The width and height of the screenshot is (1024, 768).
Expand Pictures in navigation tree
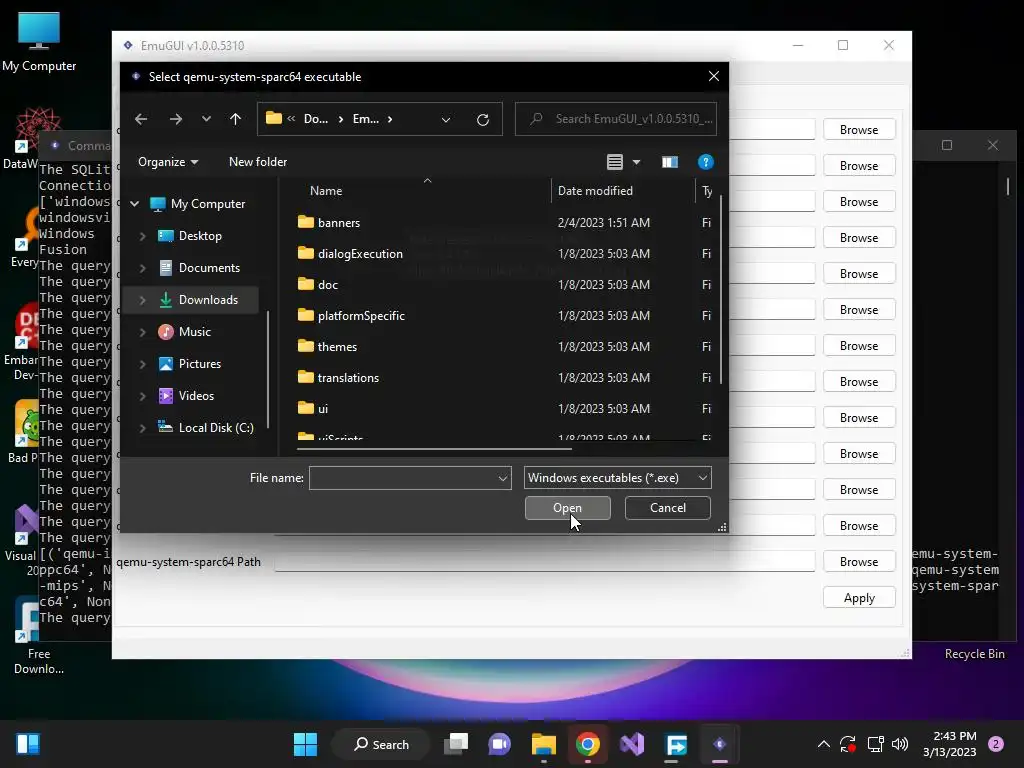[142, 364]
